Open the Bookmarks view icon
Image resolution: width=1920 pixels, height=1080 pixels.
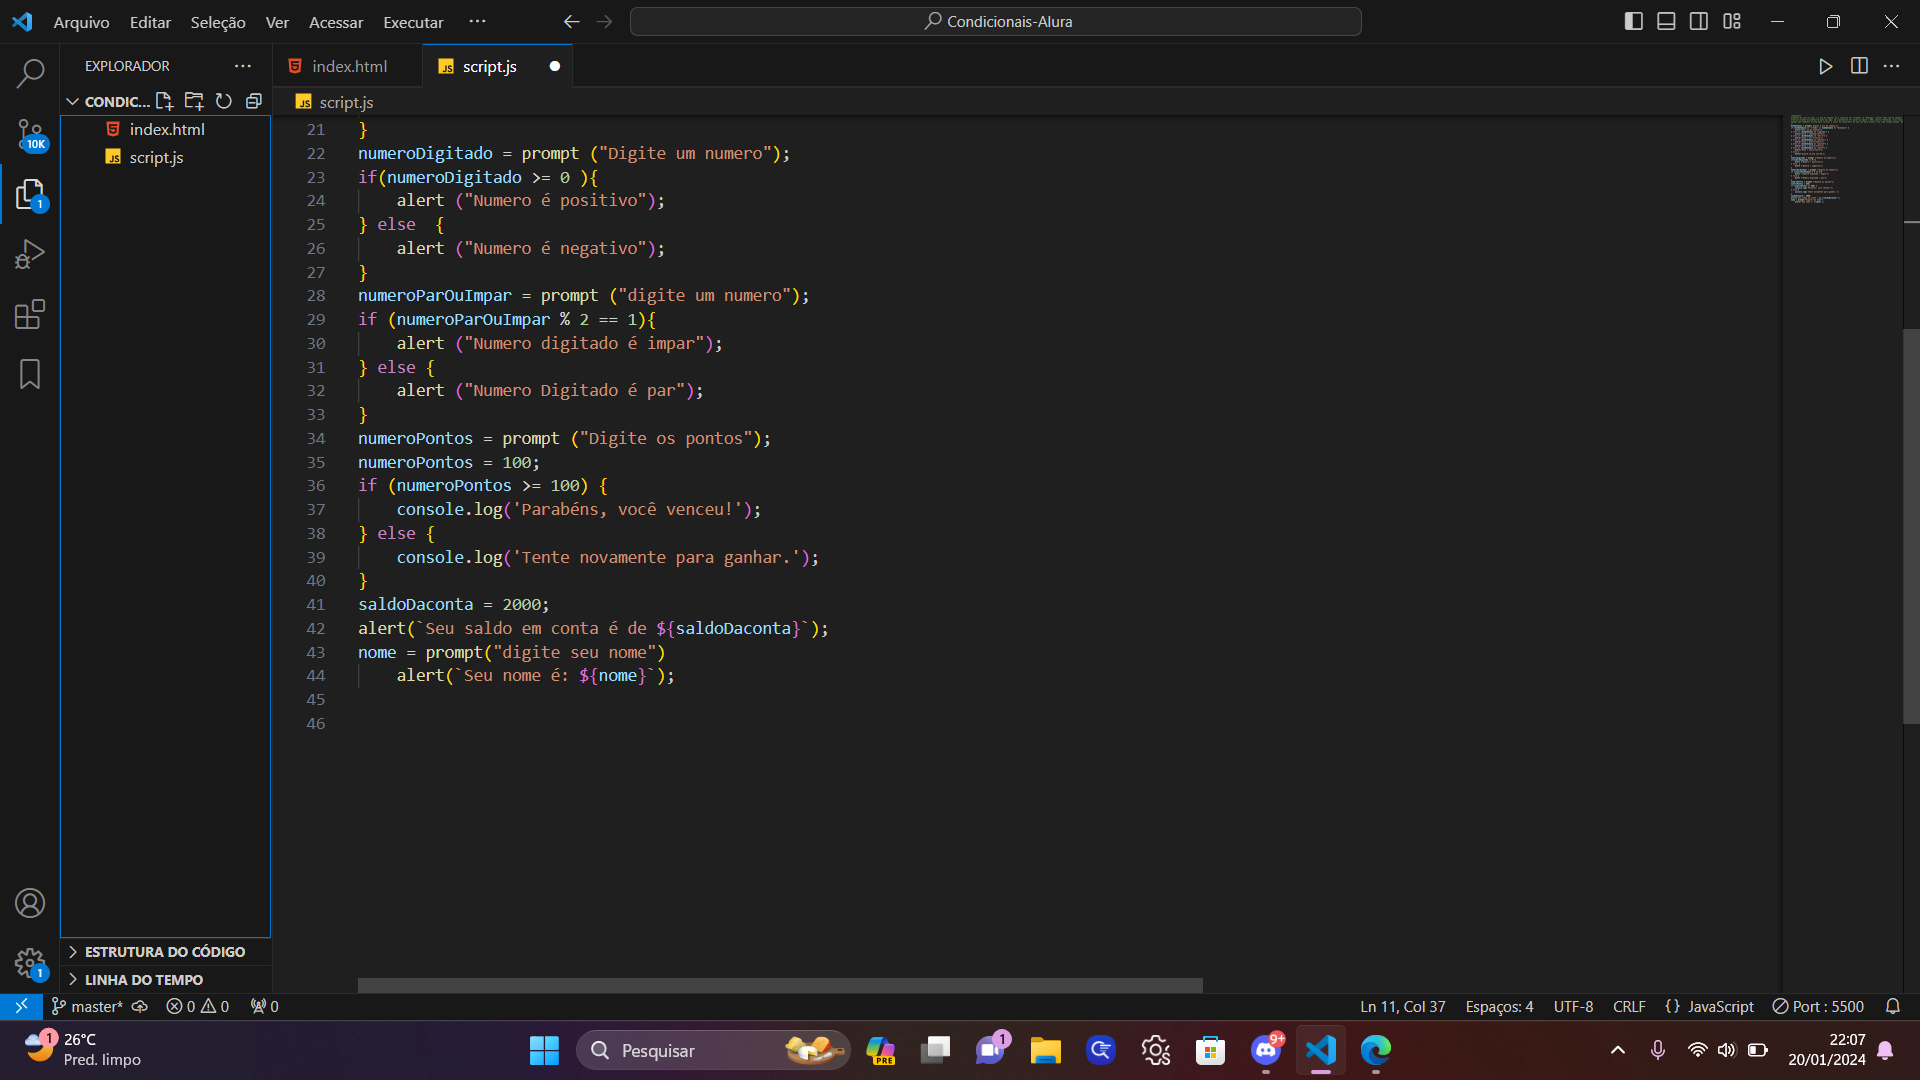pyautogui.click(x=30, y=374)
